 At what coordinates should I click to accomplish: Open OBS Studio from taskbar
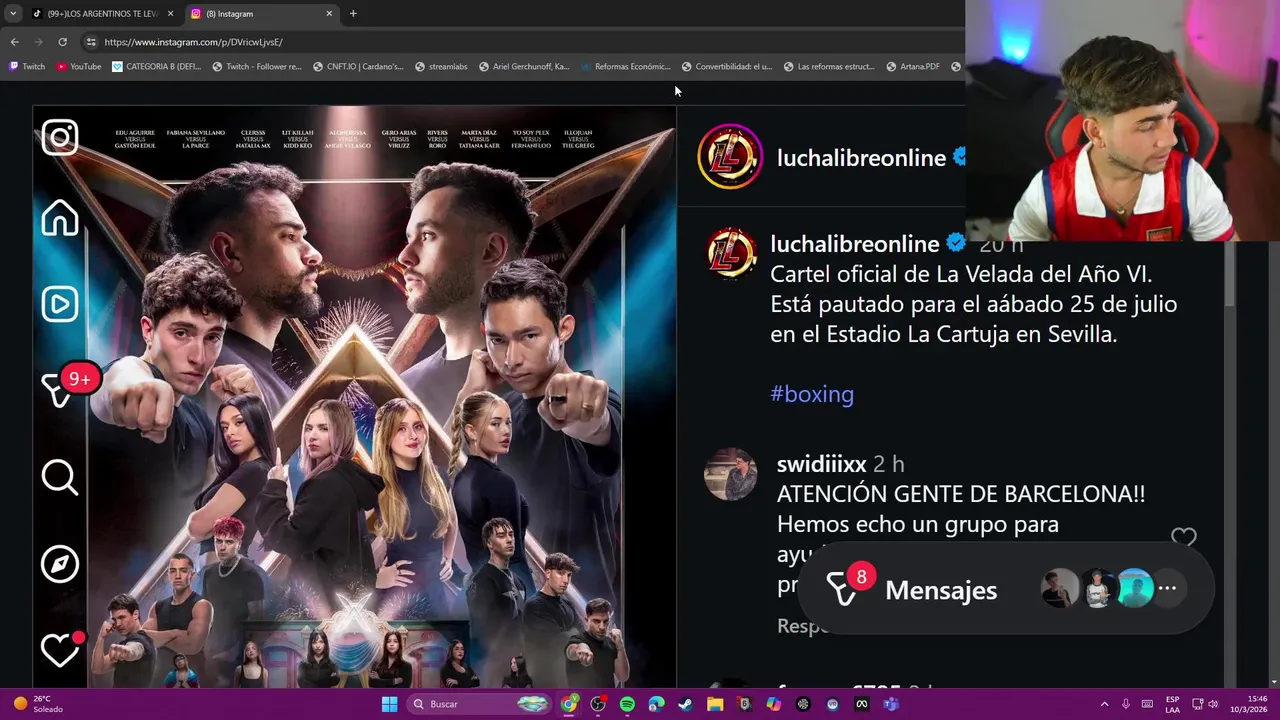pyautogui.click(x=598, y=704)
